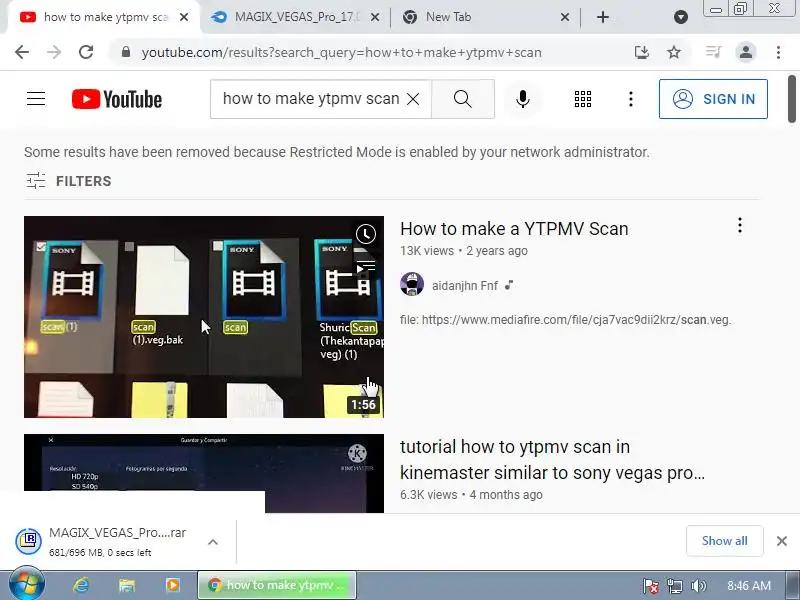Click 6.3K views • 4 months ago text

tap(471, 495)
